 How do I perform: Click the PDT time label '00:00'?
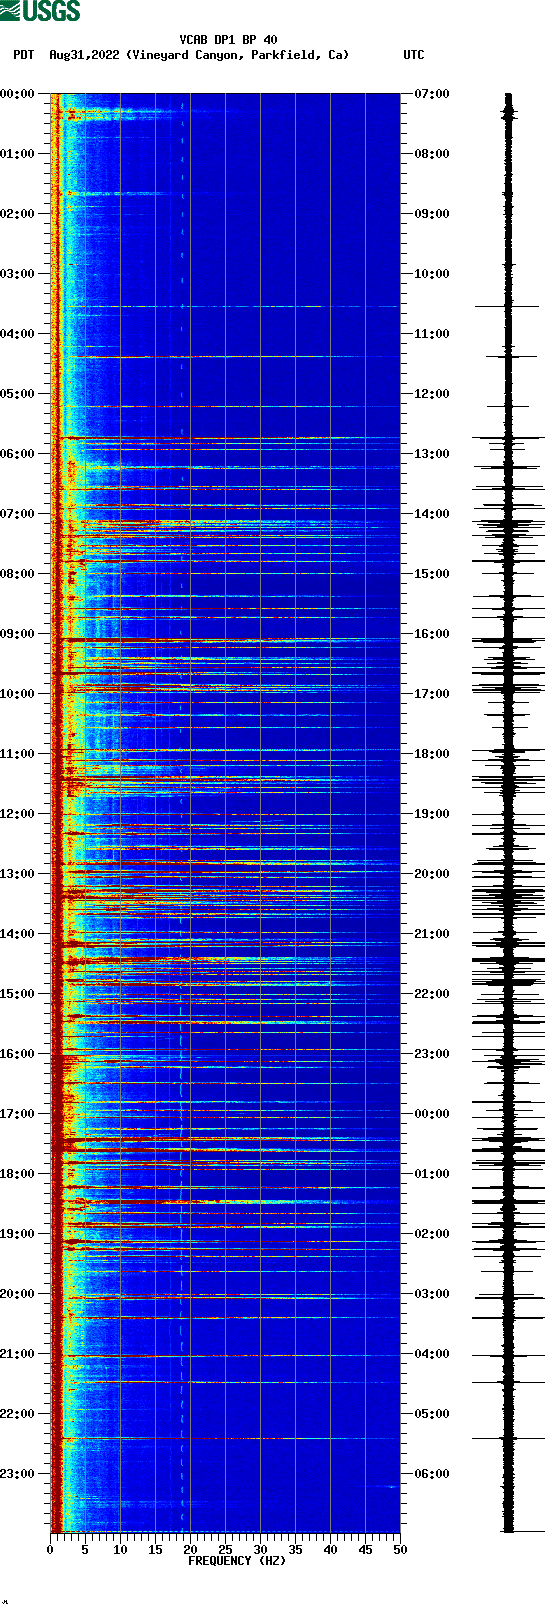click(x=17, y=94)
